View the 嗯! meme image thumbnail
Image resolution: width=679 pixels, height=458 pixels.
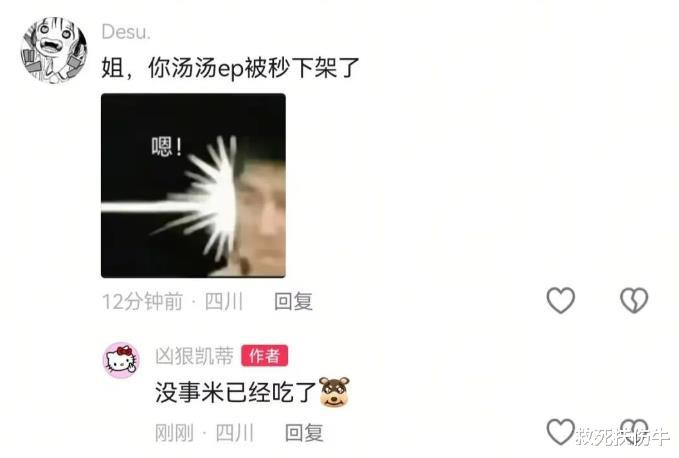[193, 185]
